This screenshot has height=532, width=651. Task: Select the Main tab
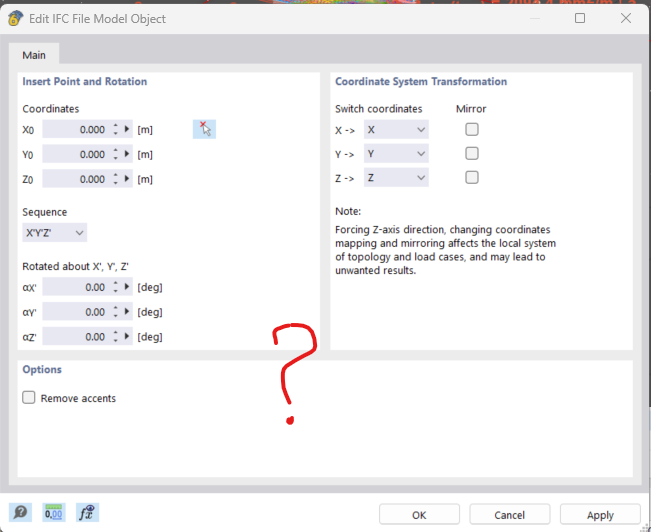pos(34,55)
